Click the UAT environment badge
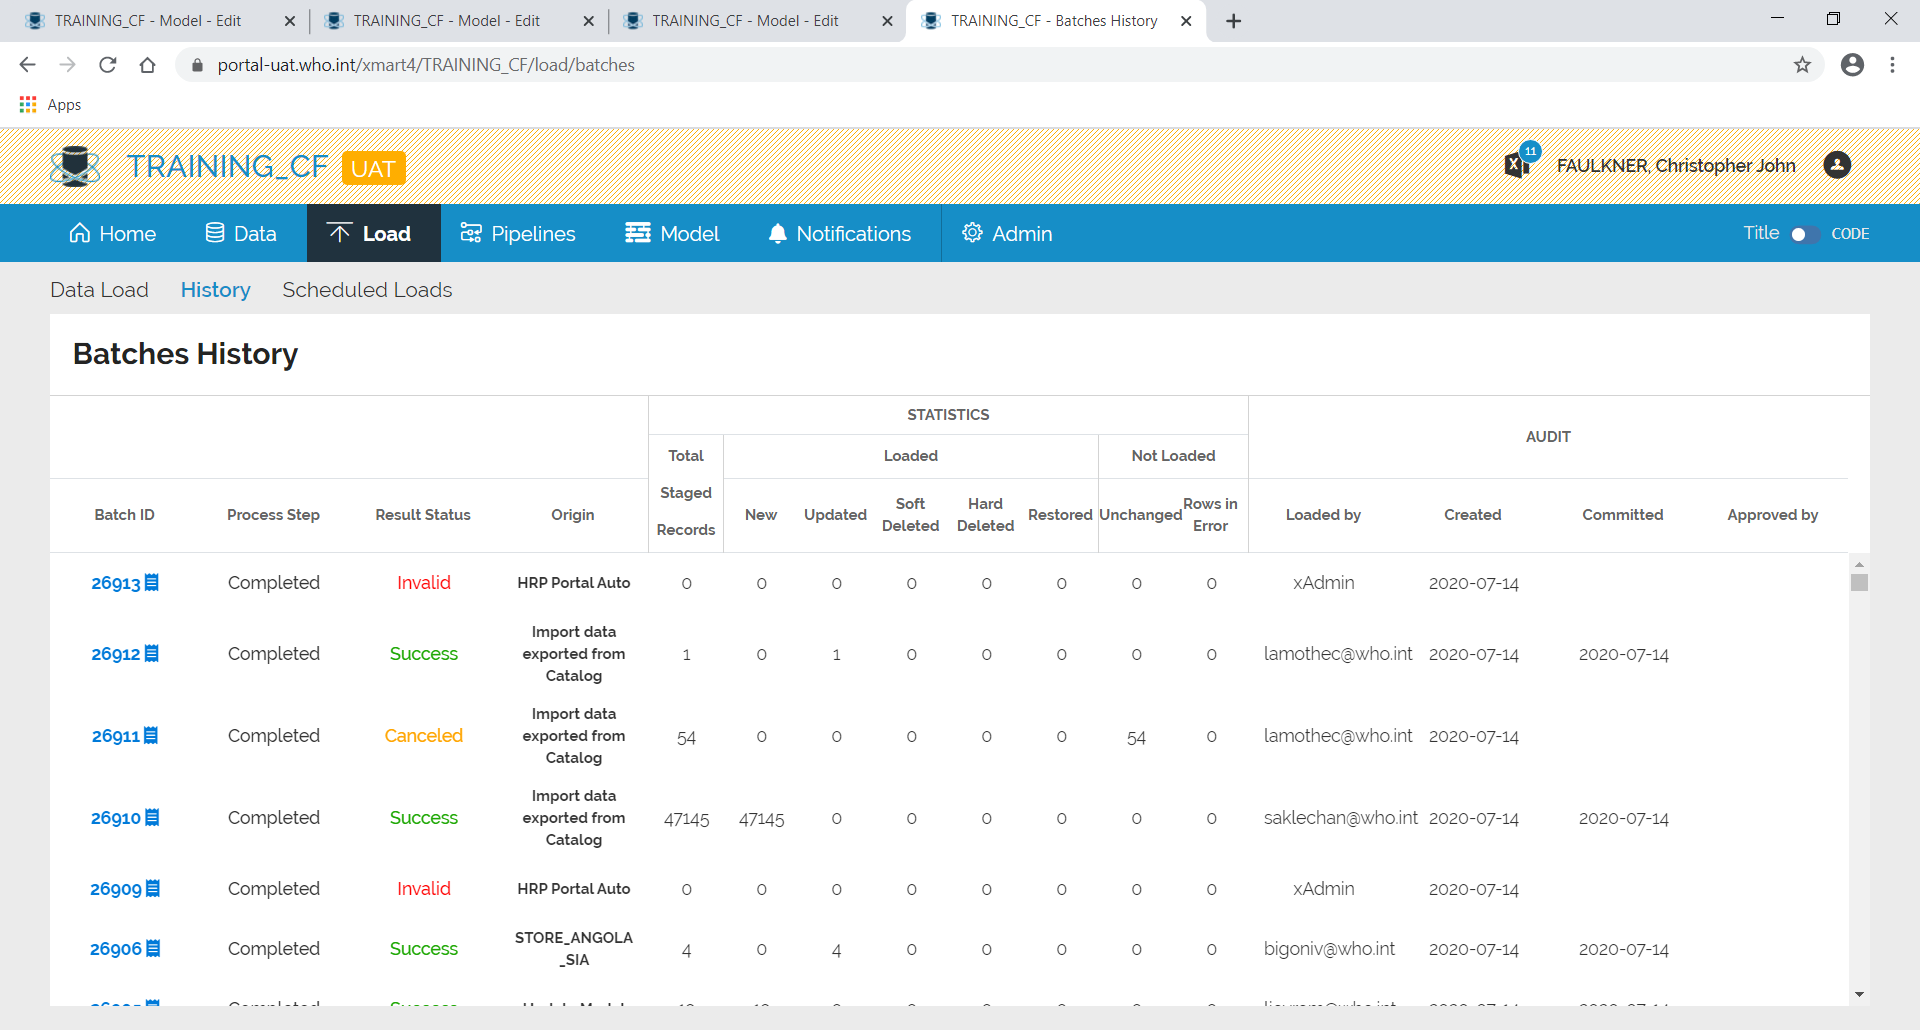The width and height of the screenshot is (1920, 1030). pos(373,168)
